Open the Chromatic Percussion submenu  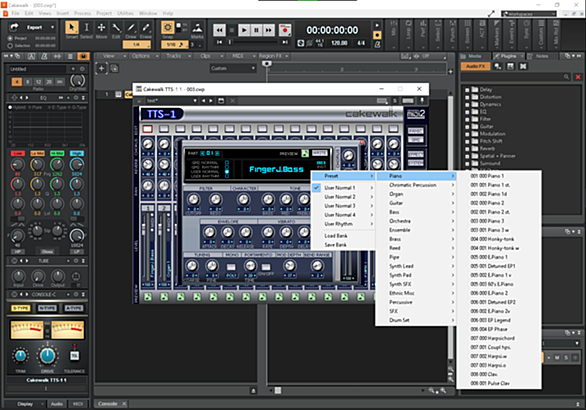tap(416, 185)
